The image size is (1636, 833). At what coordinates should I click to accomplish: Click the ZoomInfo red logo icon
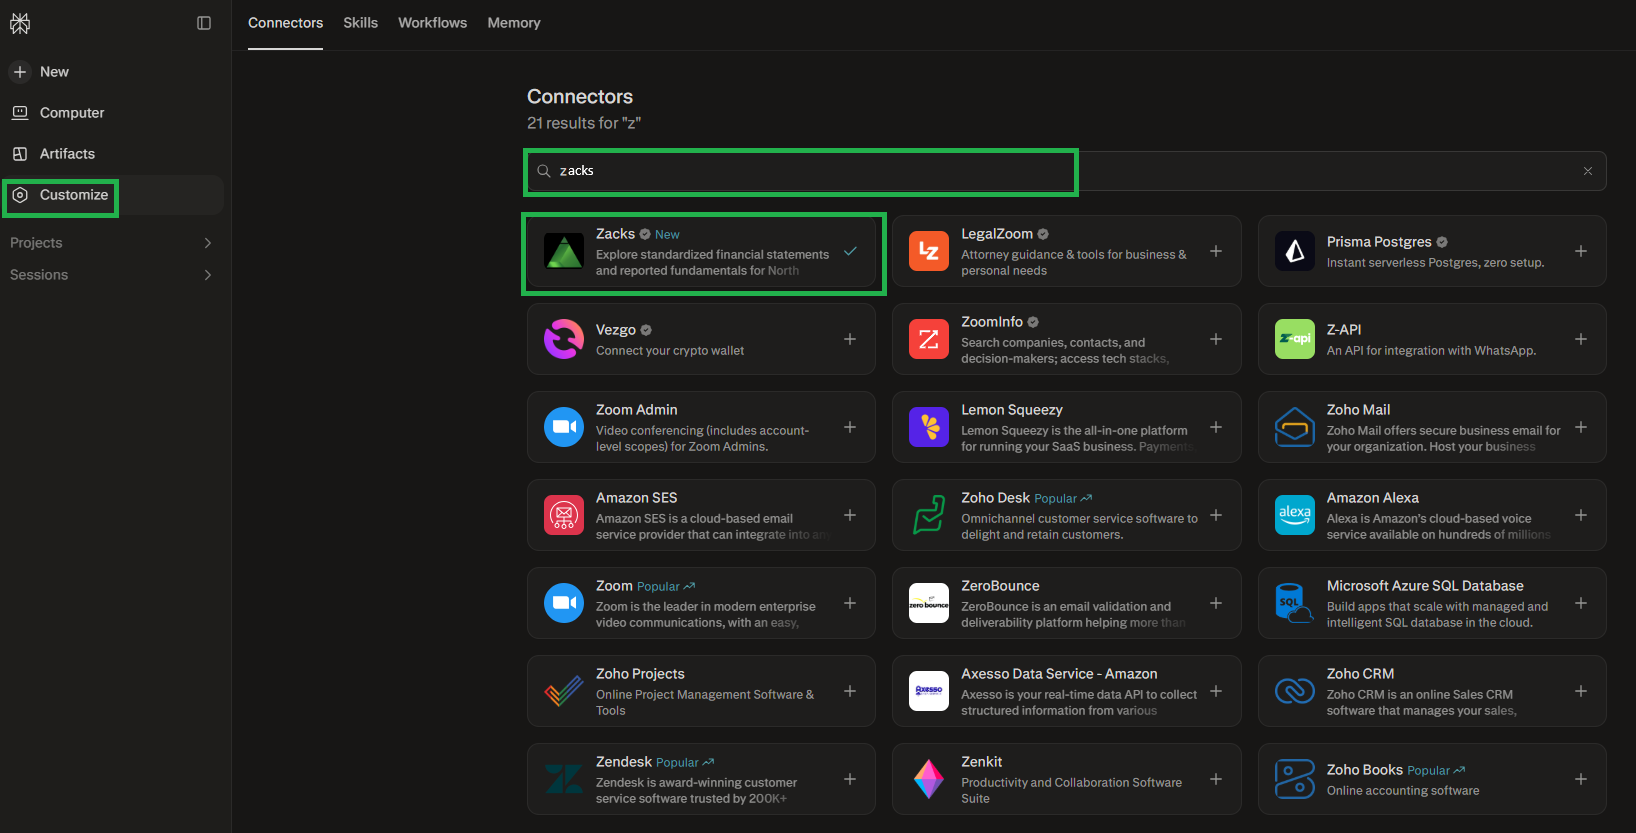click(x=929, y=339)
